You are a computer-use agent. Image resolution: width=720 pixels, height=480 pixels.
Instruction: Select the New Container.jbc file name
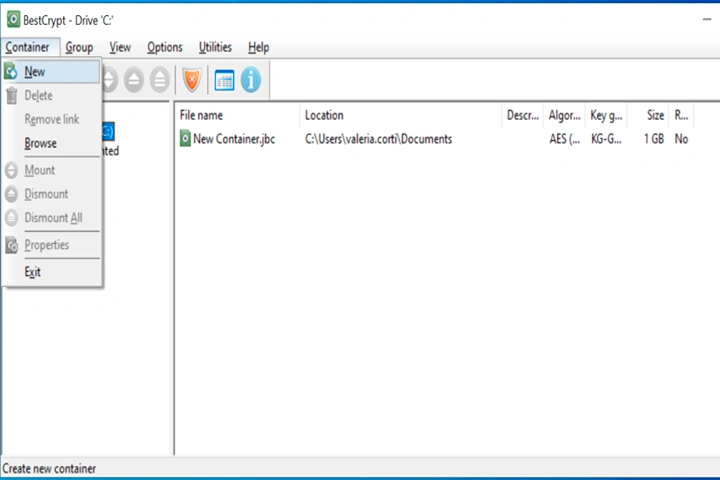234,139
